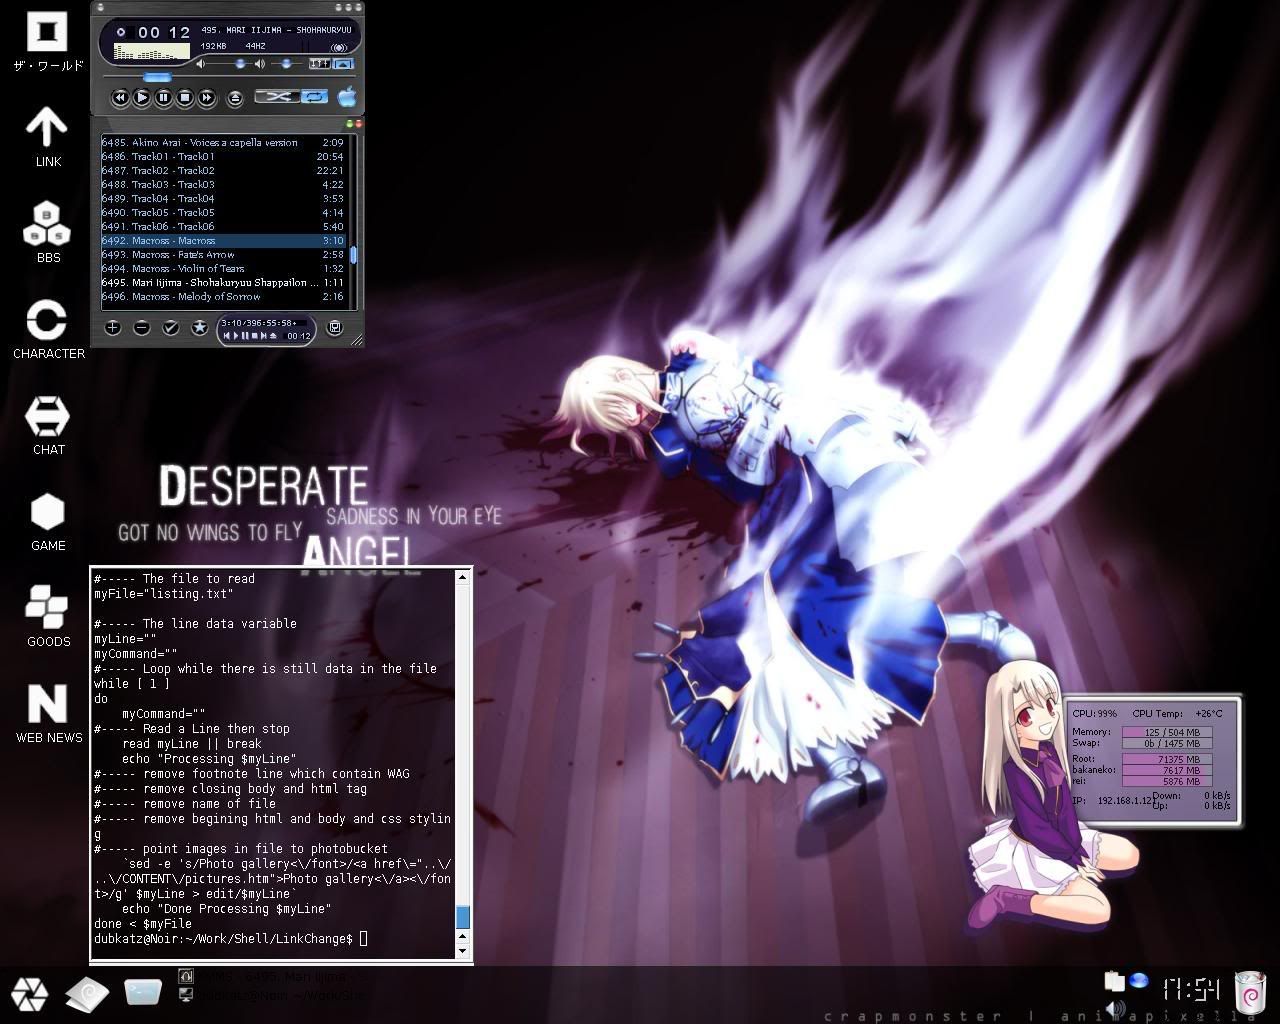Select track 6494 Macross - Violin of Tears

click(222, 269)
